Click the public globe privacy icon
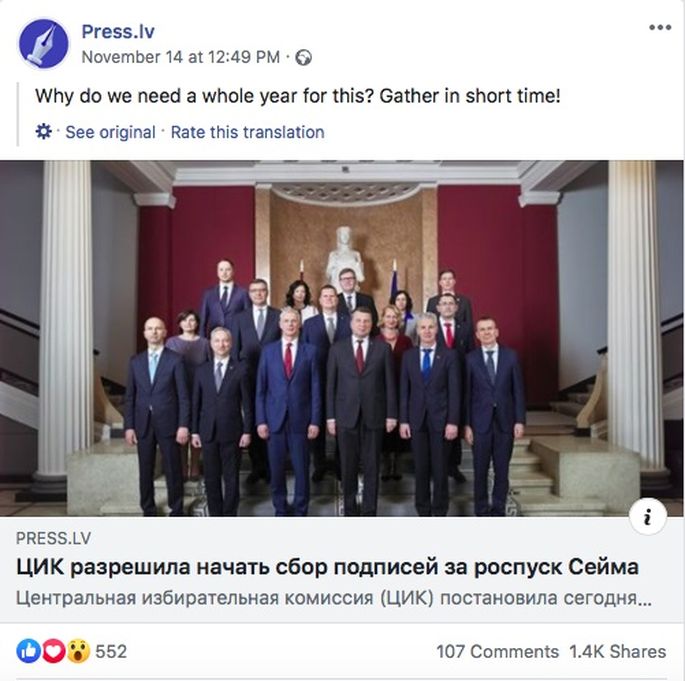The height and width of the screenshot is (681, 685). pyautogui.click(x=303, y=57)
